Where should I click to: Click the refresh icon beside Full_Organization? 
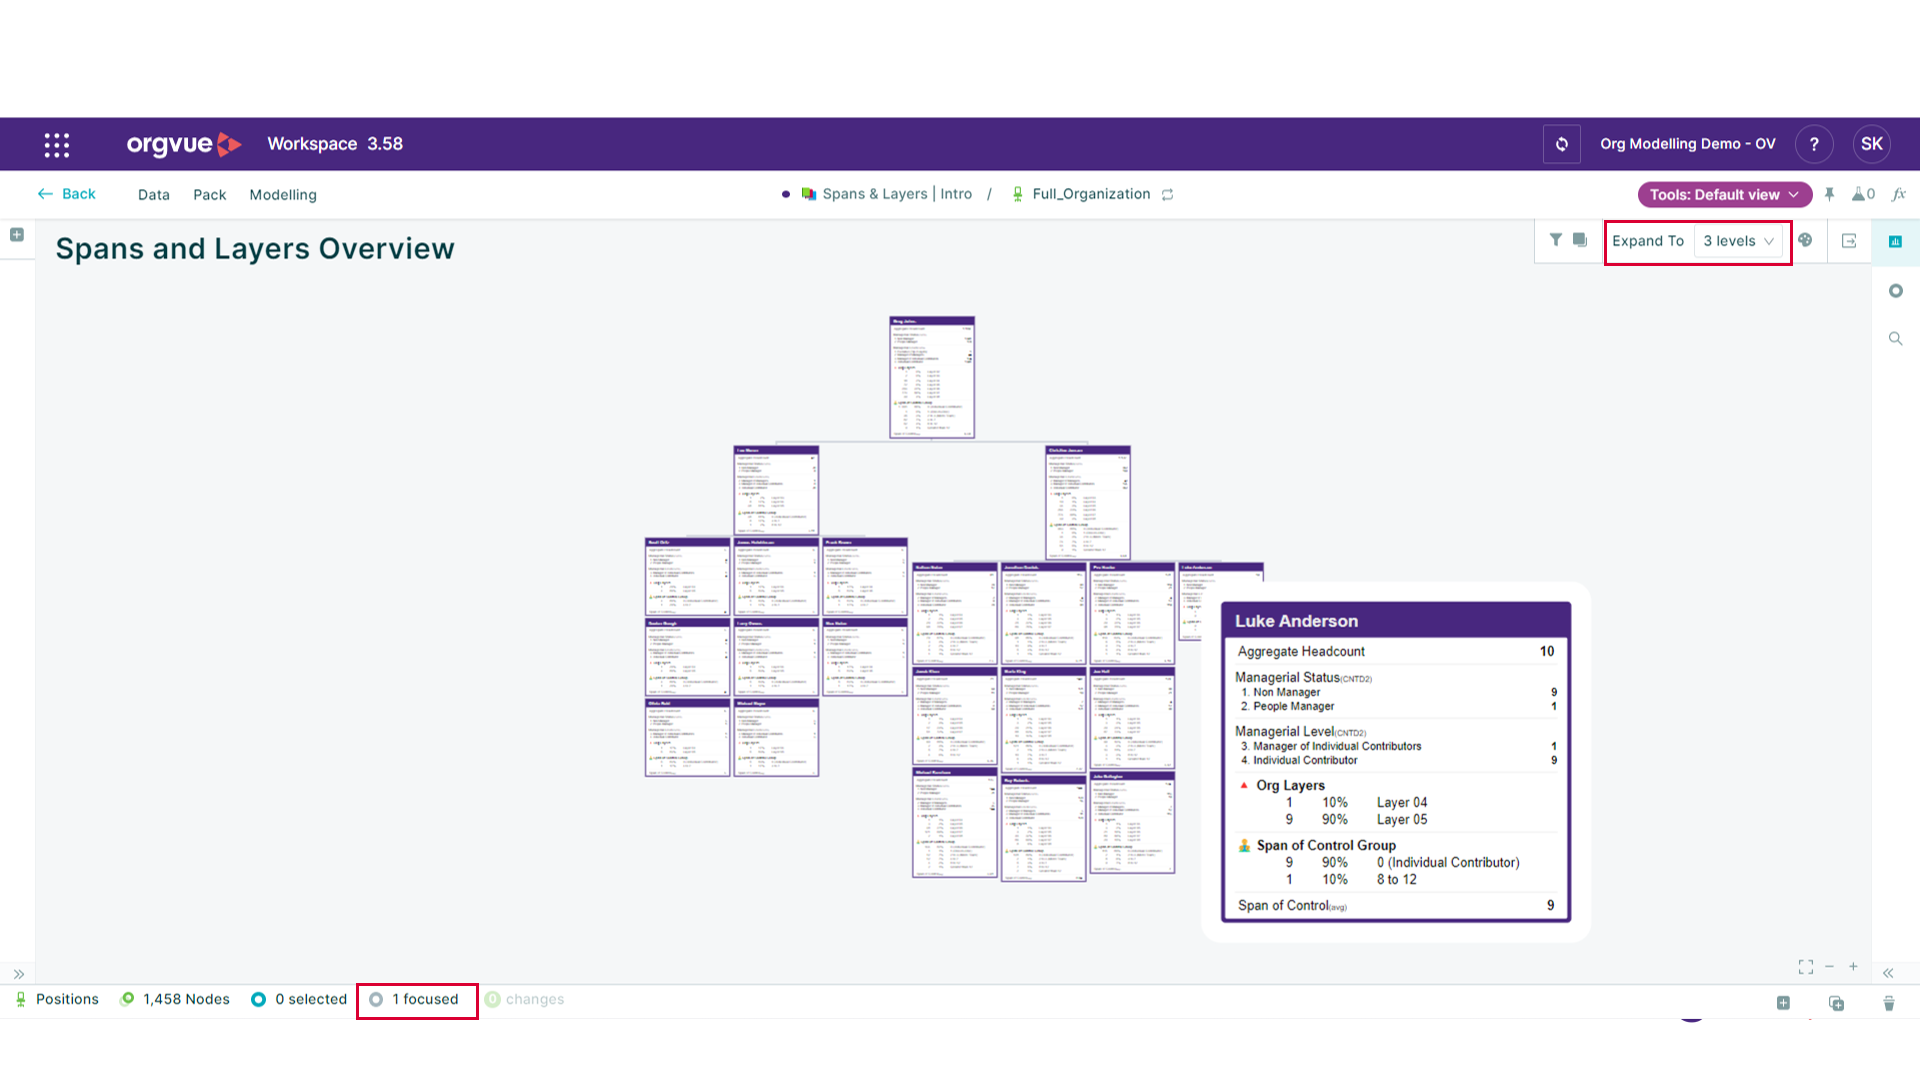1167,195
